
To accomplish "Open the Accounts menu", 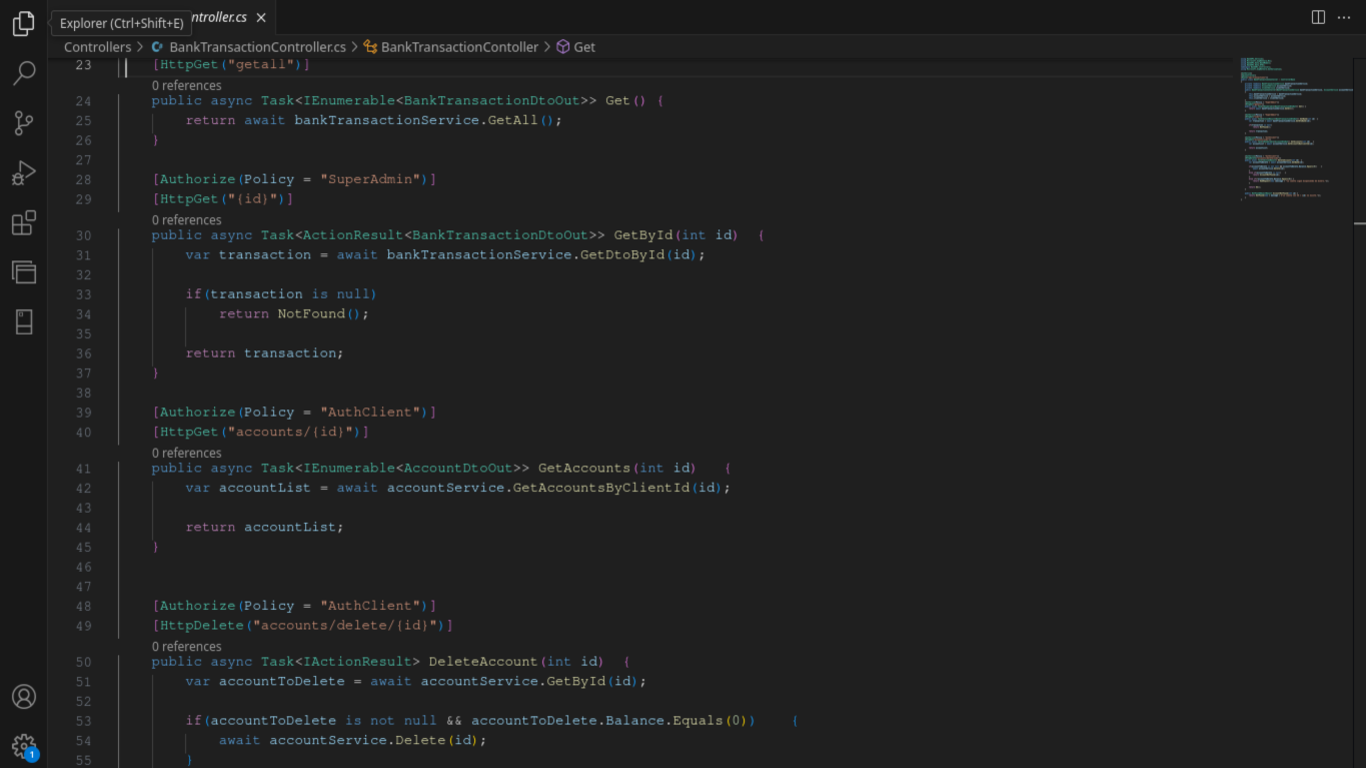I will (x=24, y=697).
